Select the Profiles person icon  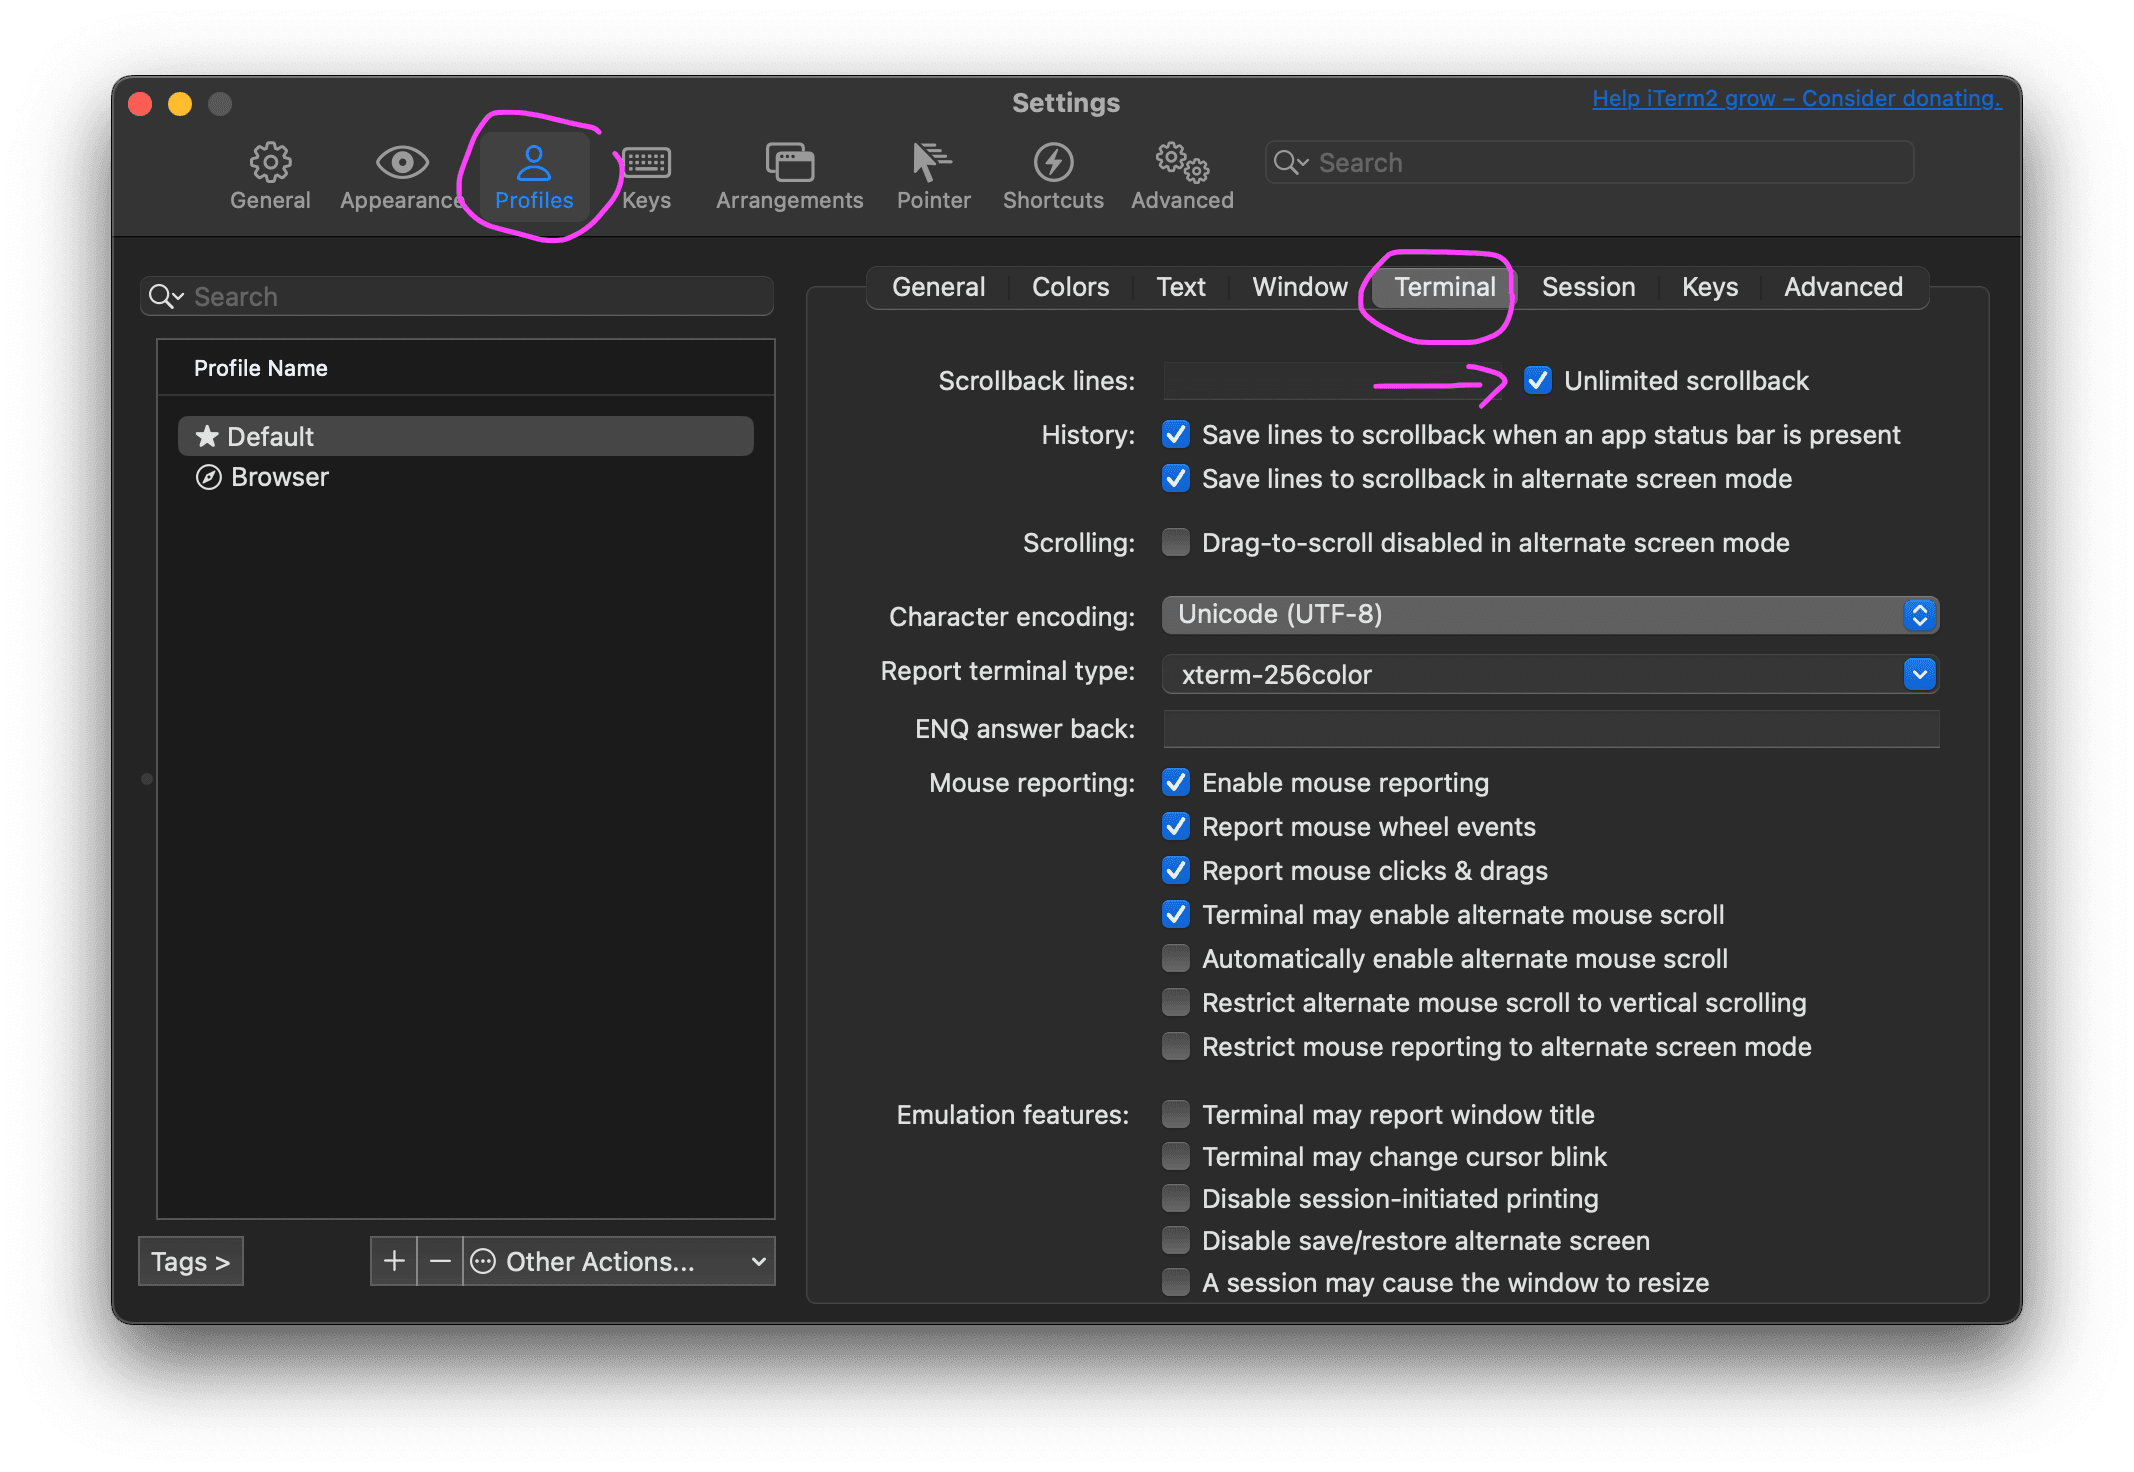click(x=534, y=162)
